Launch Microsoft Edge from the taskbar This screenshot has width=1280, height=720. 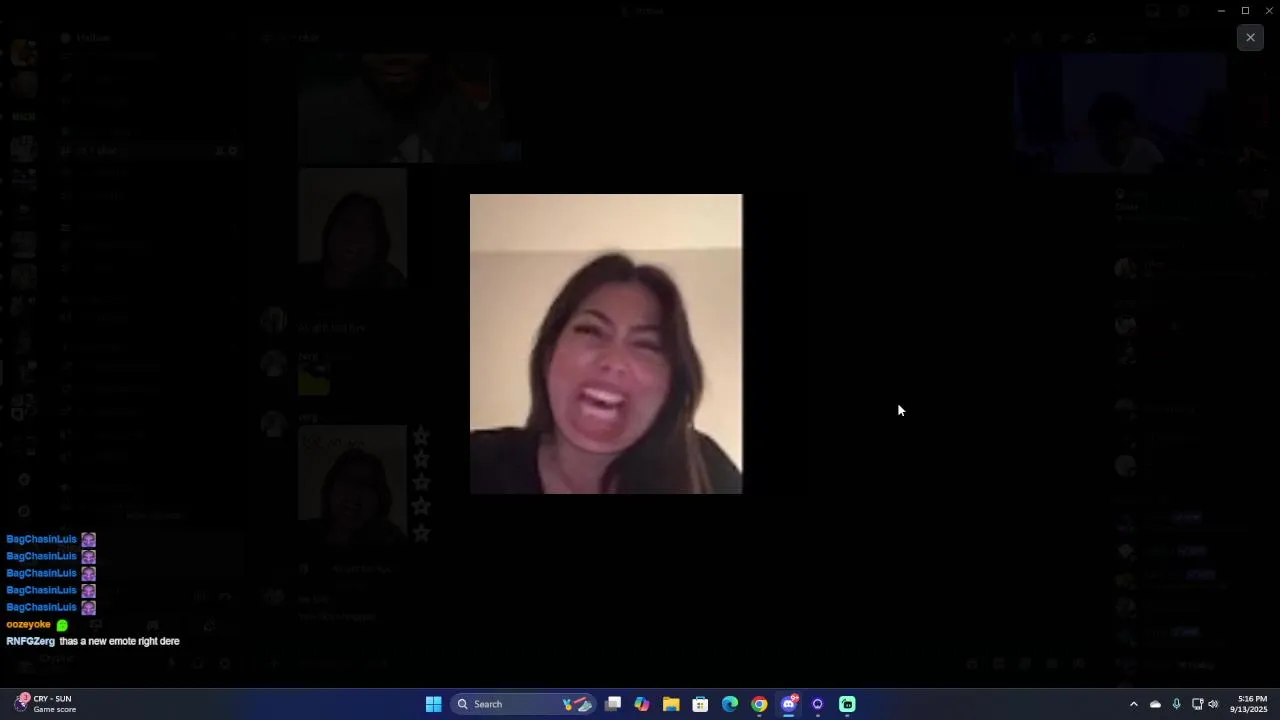click(x=730, y=704)
